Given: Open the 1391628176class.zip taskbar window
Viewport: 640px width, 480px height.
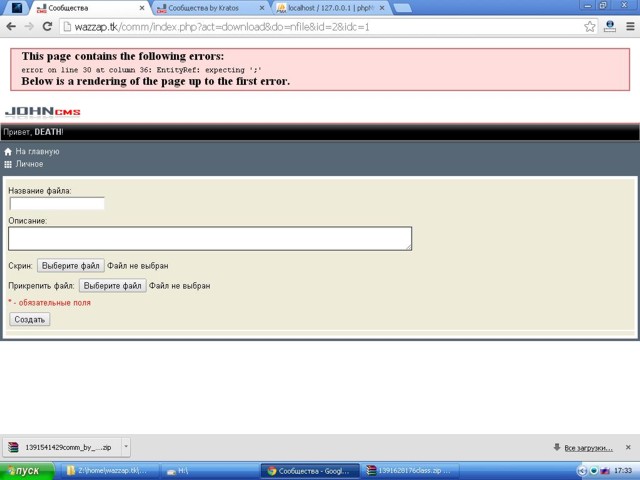Looking at the screenshot, I should click(410, 471).
